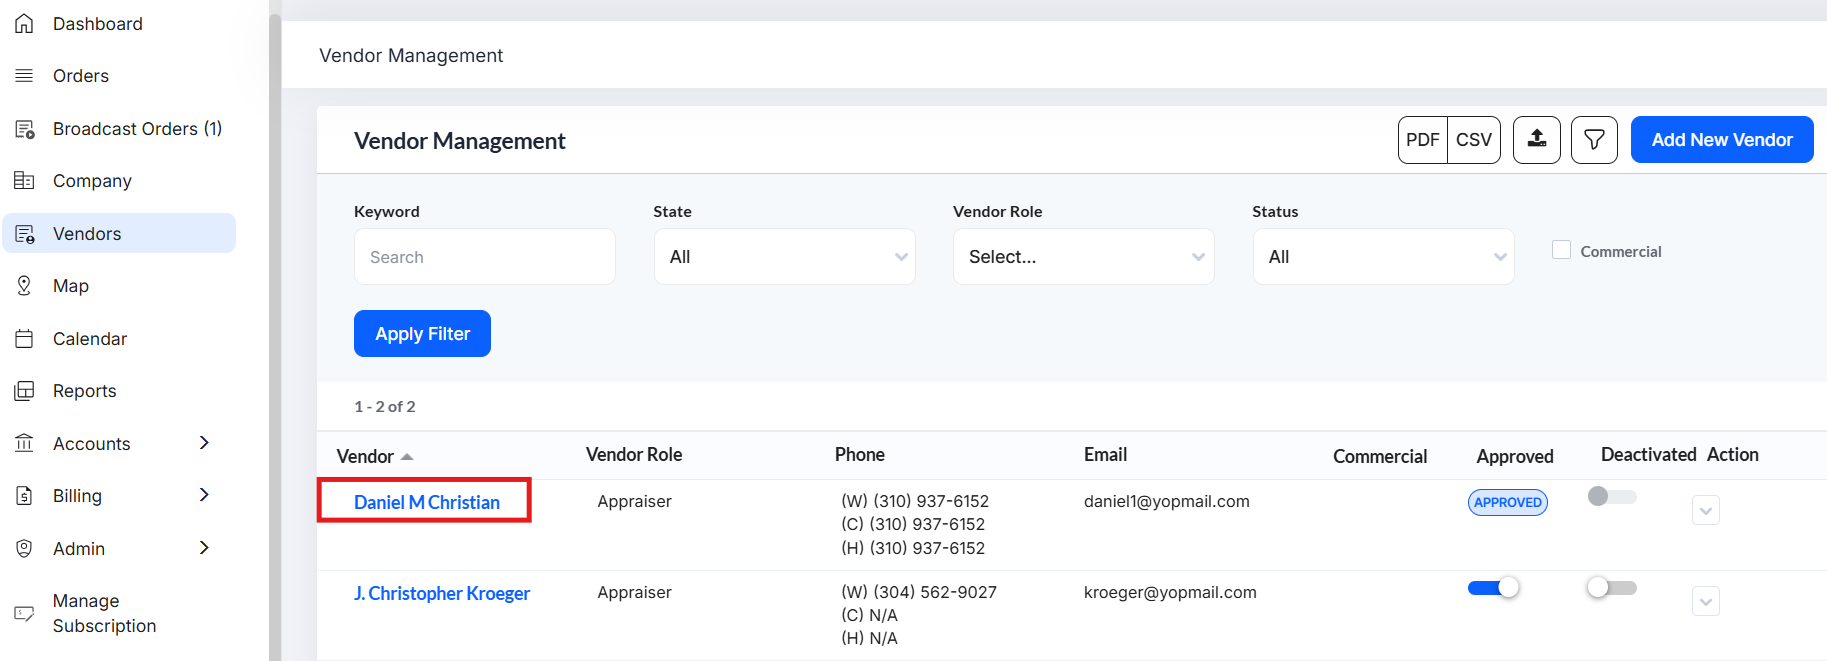Click the Manage Subscription icon
The width and height of the screenshot is (1827, 661).
pyautogui.click(x=24, y=613)
